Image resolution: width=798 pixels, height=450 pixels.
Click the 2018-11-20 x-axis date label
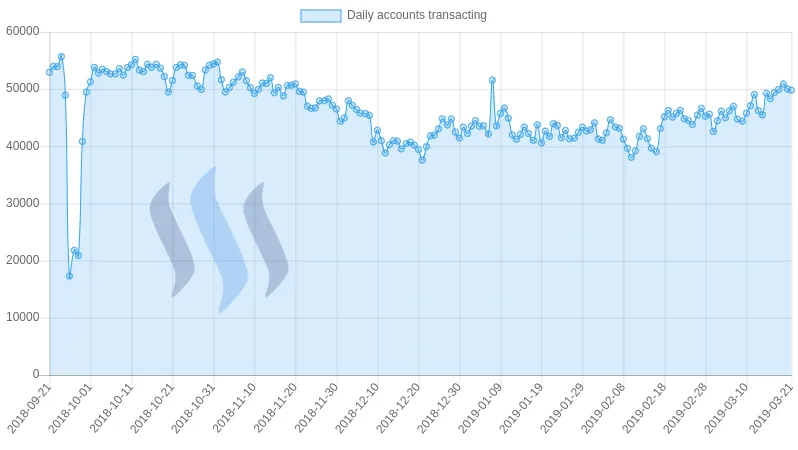pos(276,410)
